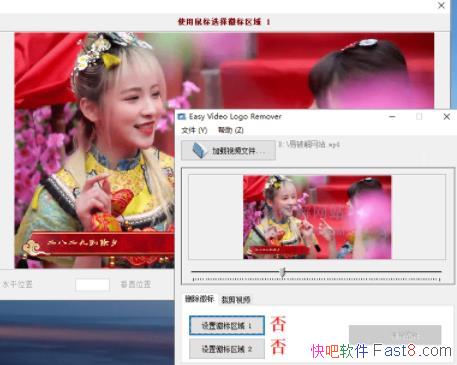457x365 pixels.
Task: Click the red 否 status beside 设置徽标区域 1
Action: point(278,324)
